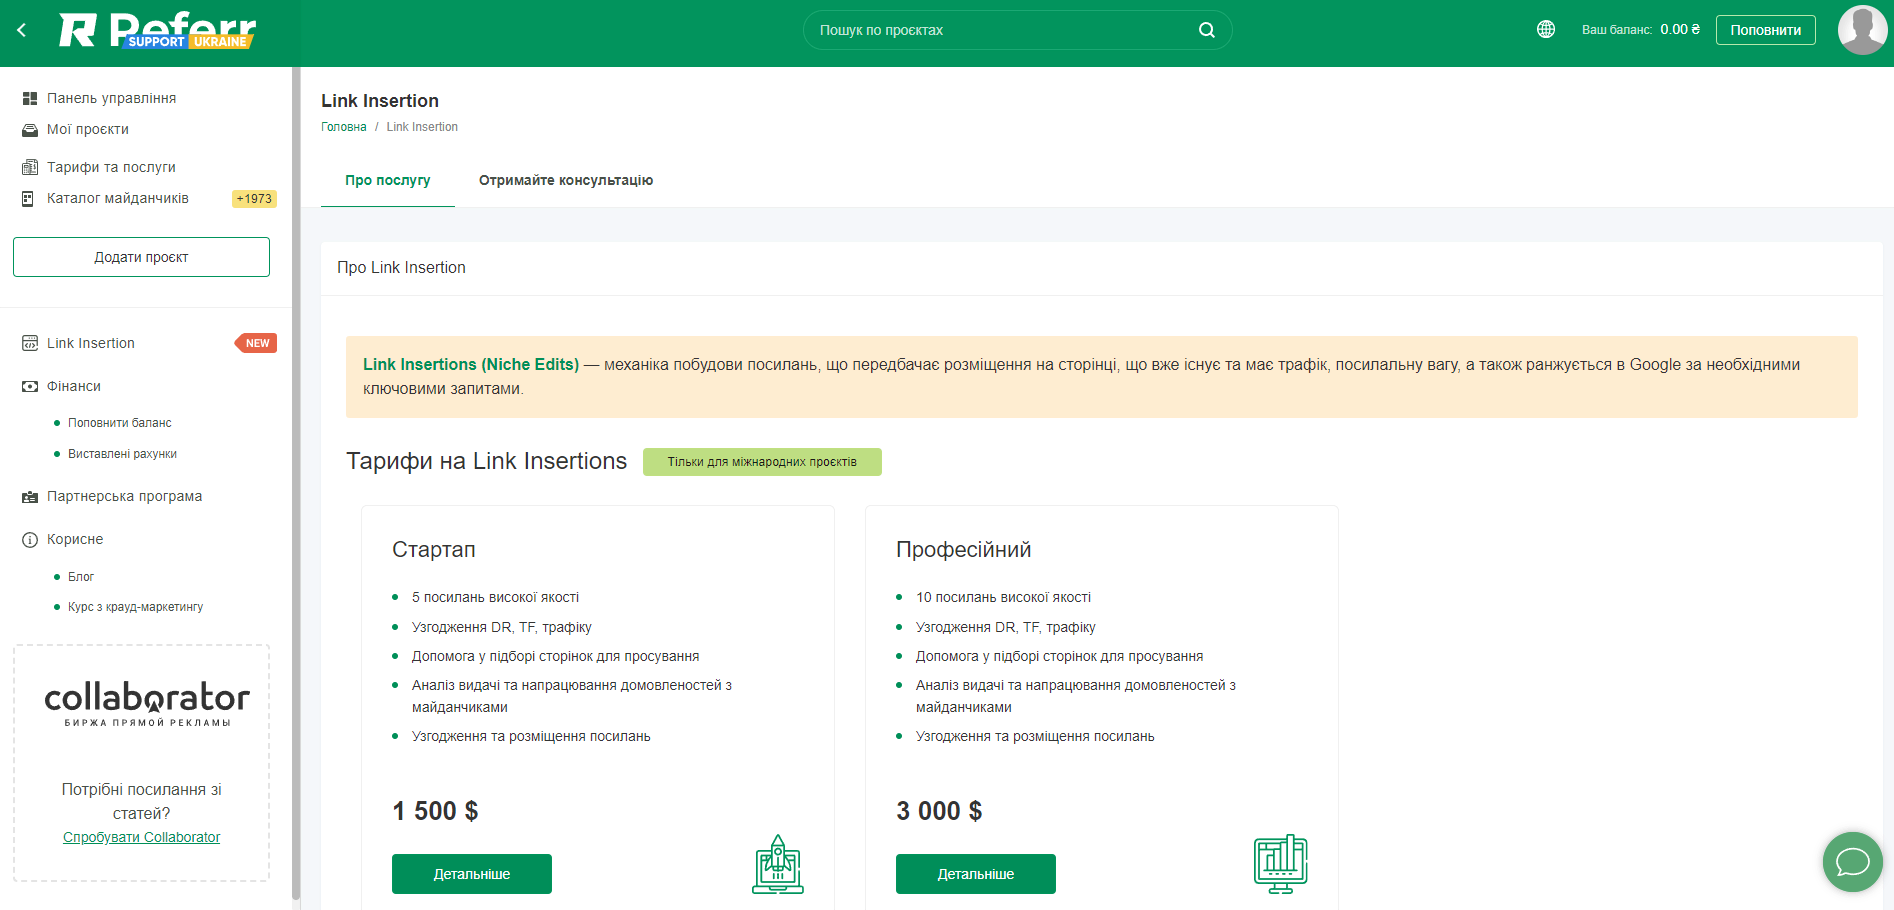Screen dimensions: 1894x910
Task: Expand the Фінанси sidebar section
Action: (74, 386)
